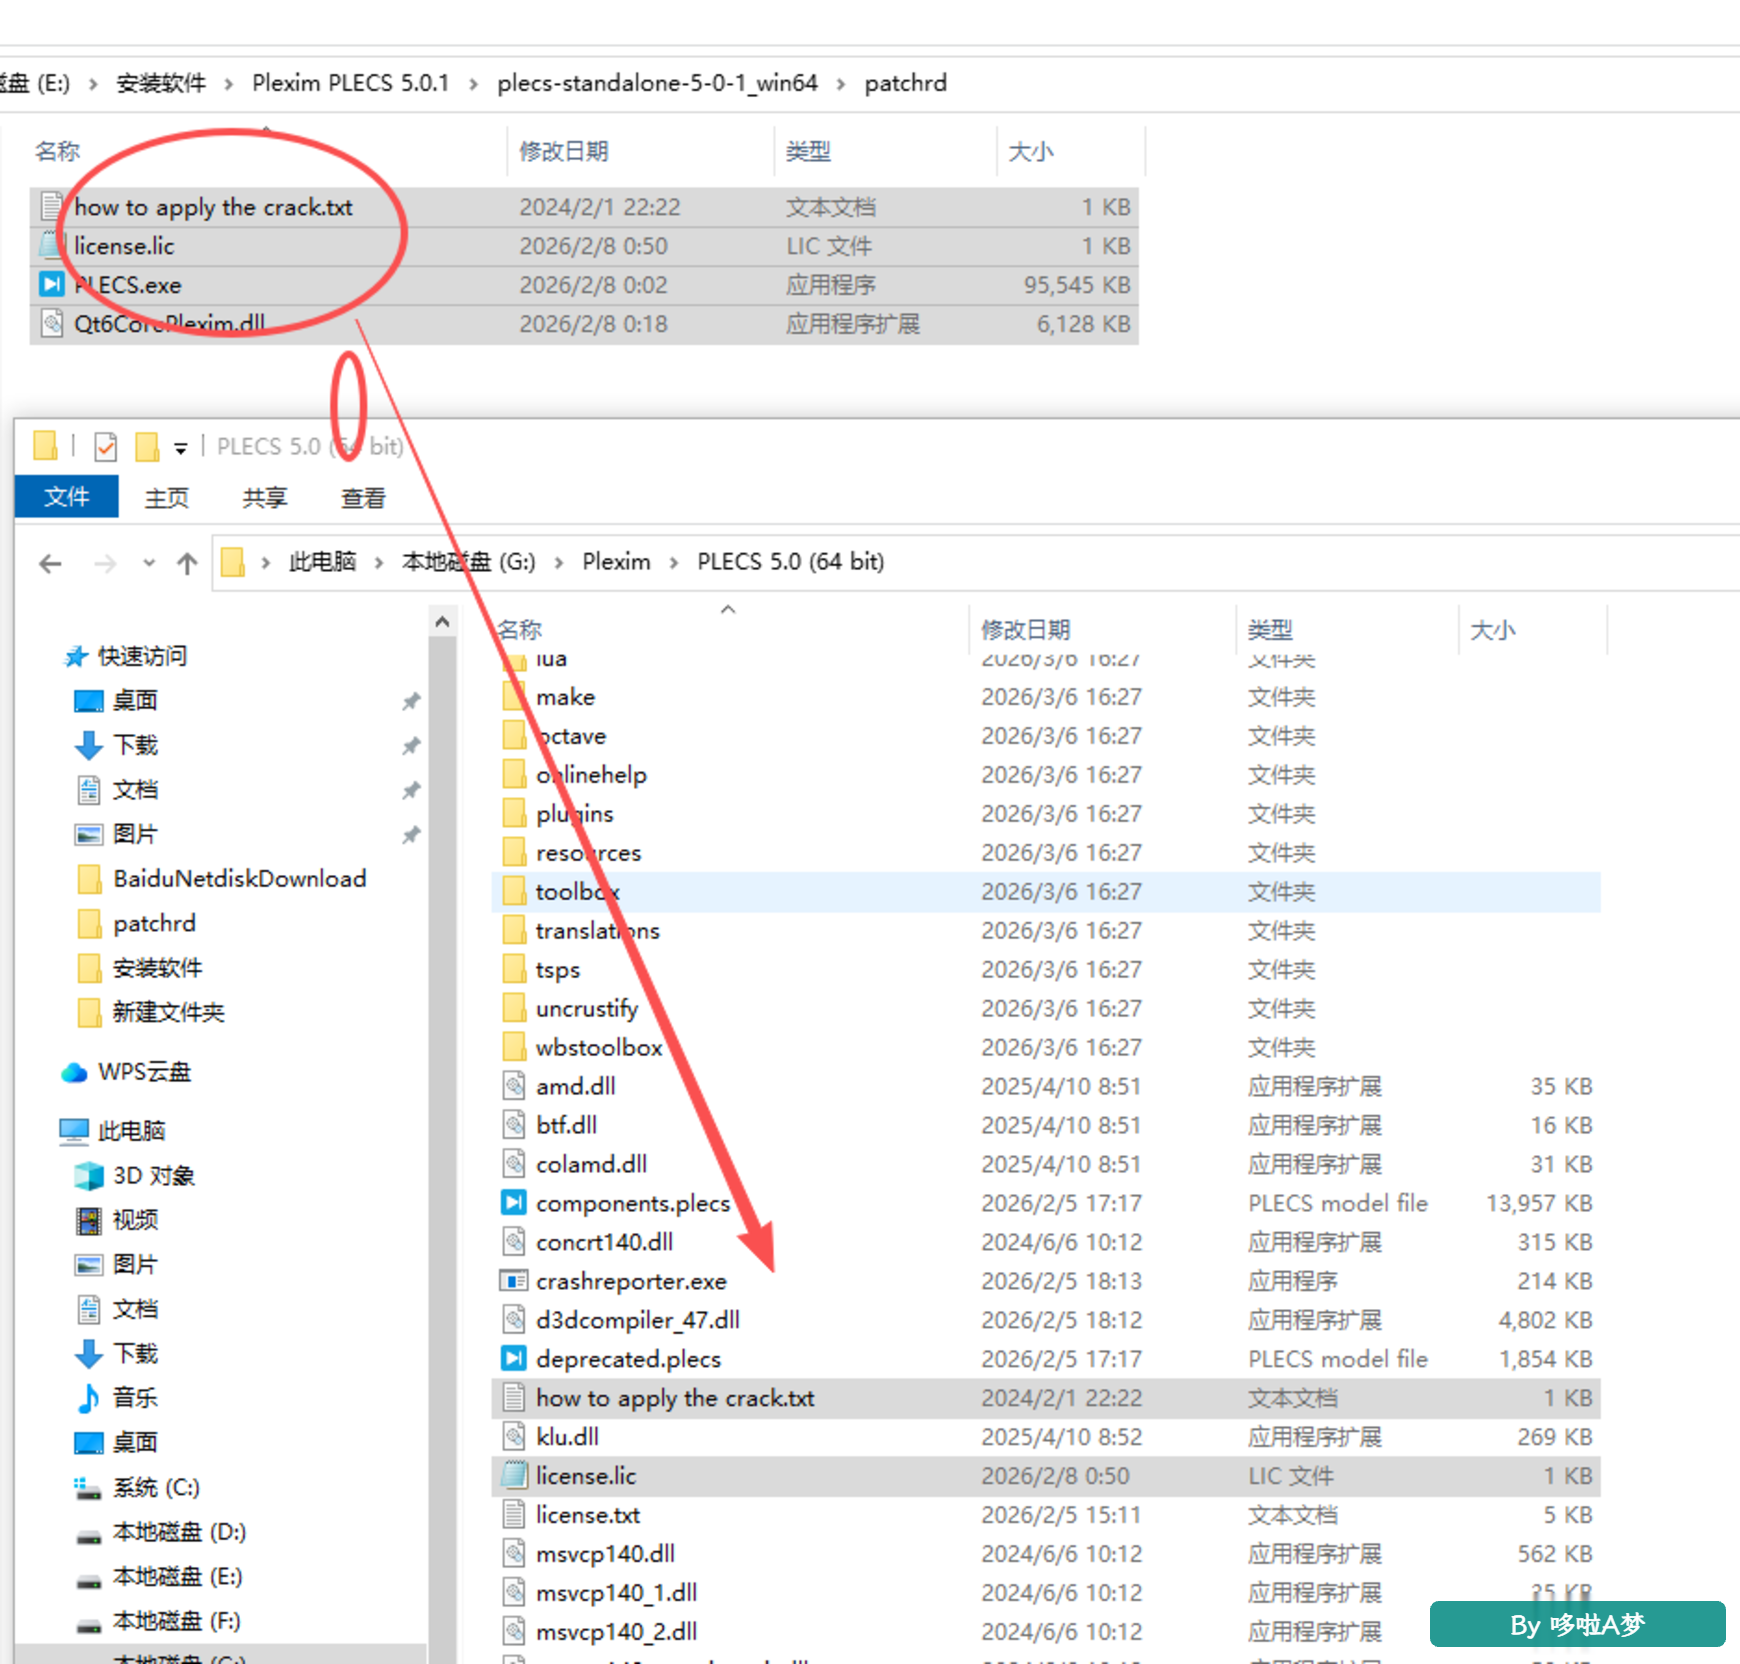Expand the chevron after 安装软件 in top address bar

[229, 84]
